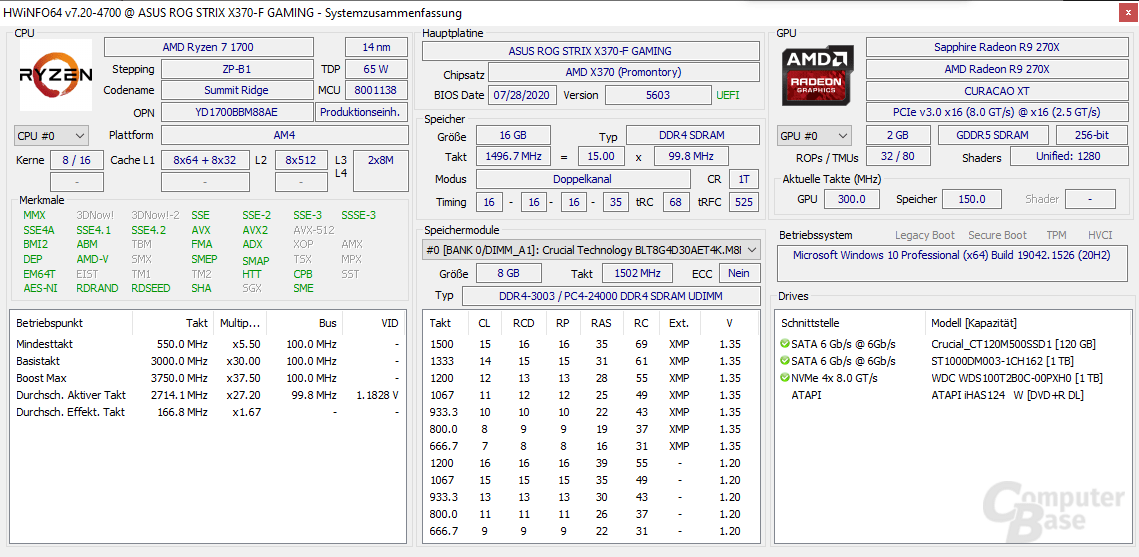The image size is (1139, 557).
Task: Click the GPU clock value 300.0
Action: (851, 199)
